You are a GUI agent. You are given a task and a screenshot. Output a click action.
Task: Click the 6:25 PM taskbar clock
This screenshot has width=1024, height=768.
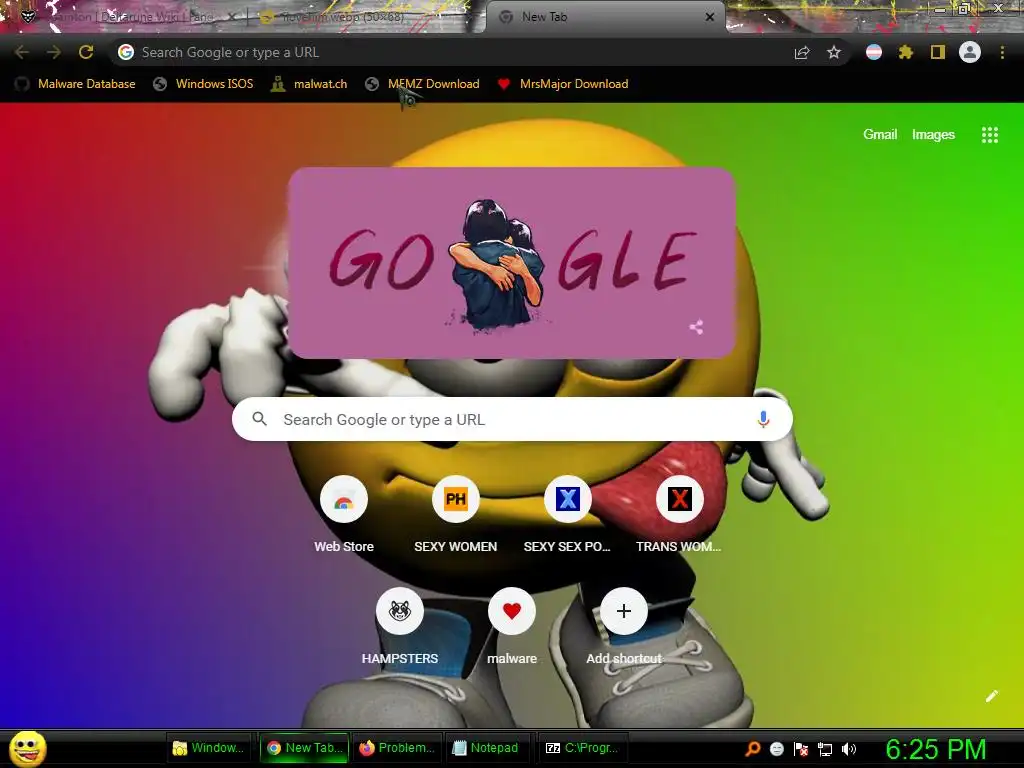point(936,748)
